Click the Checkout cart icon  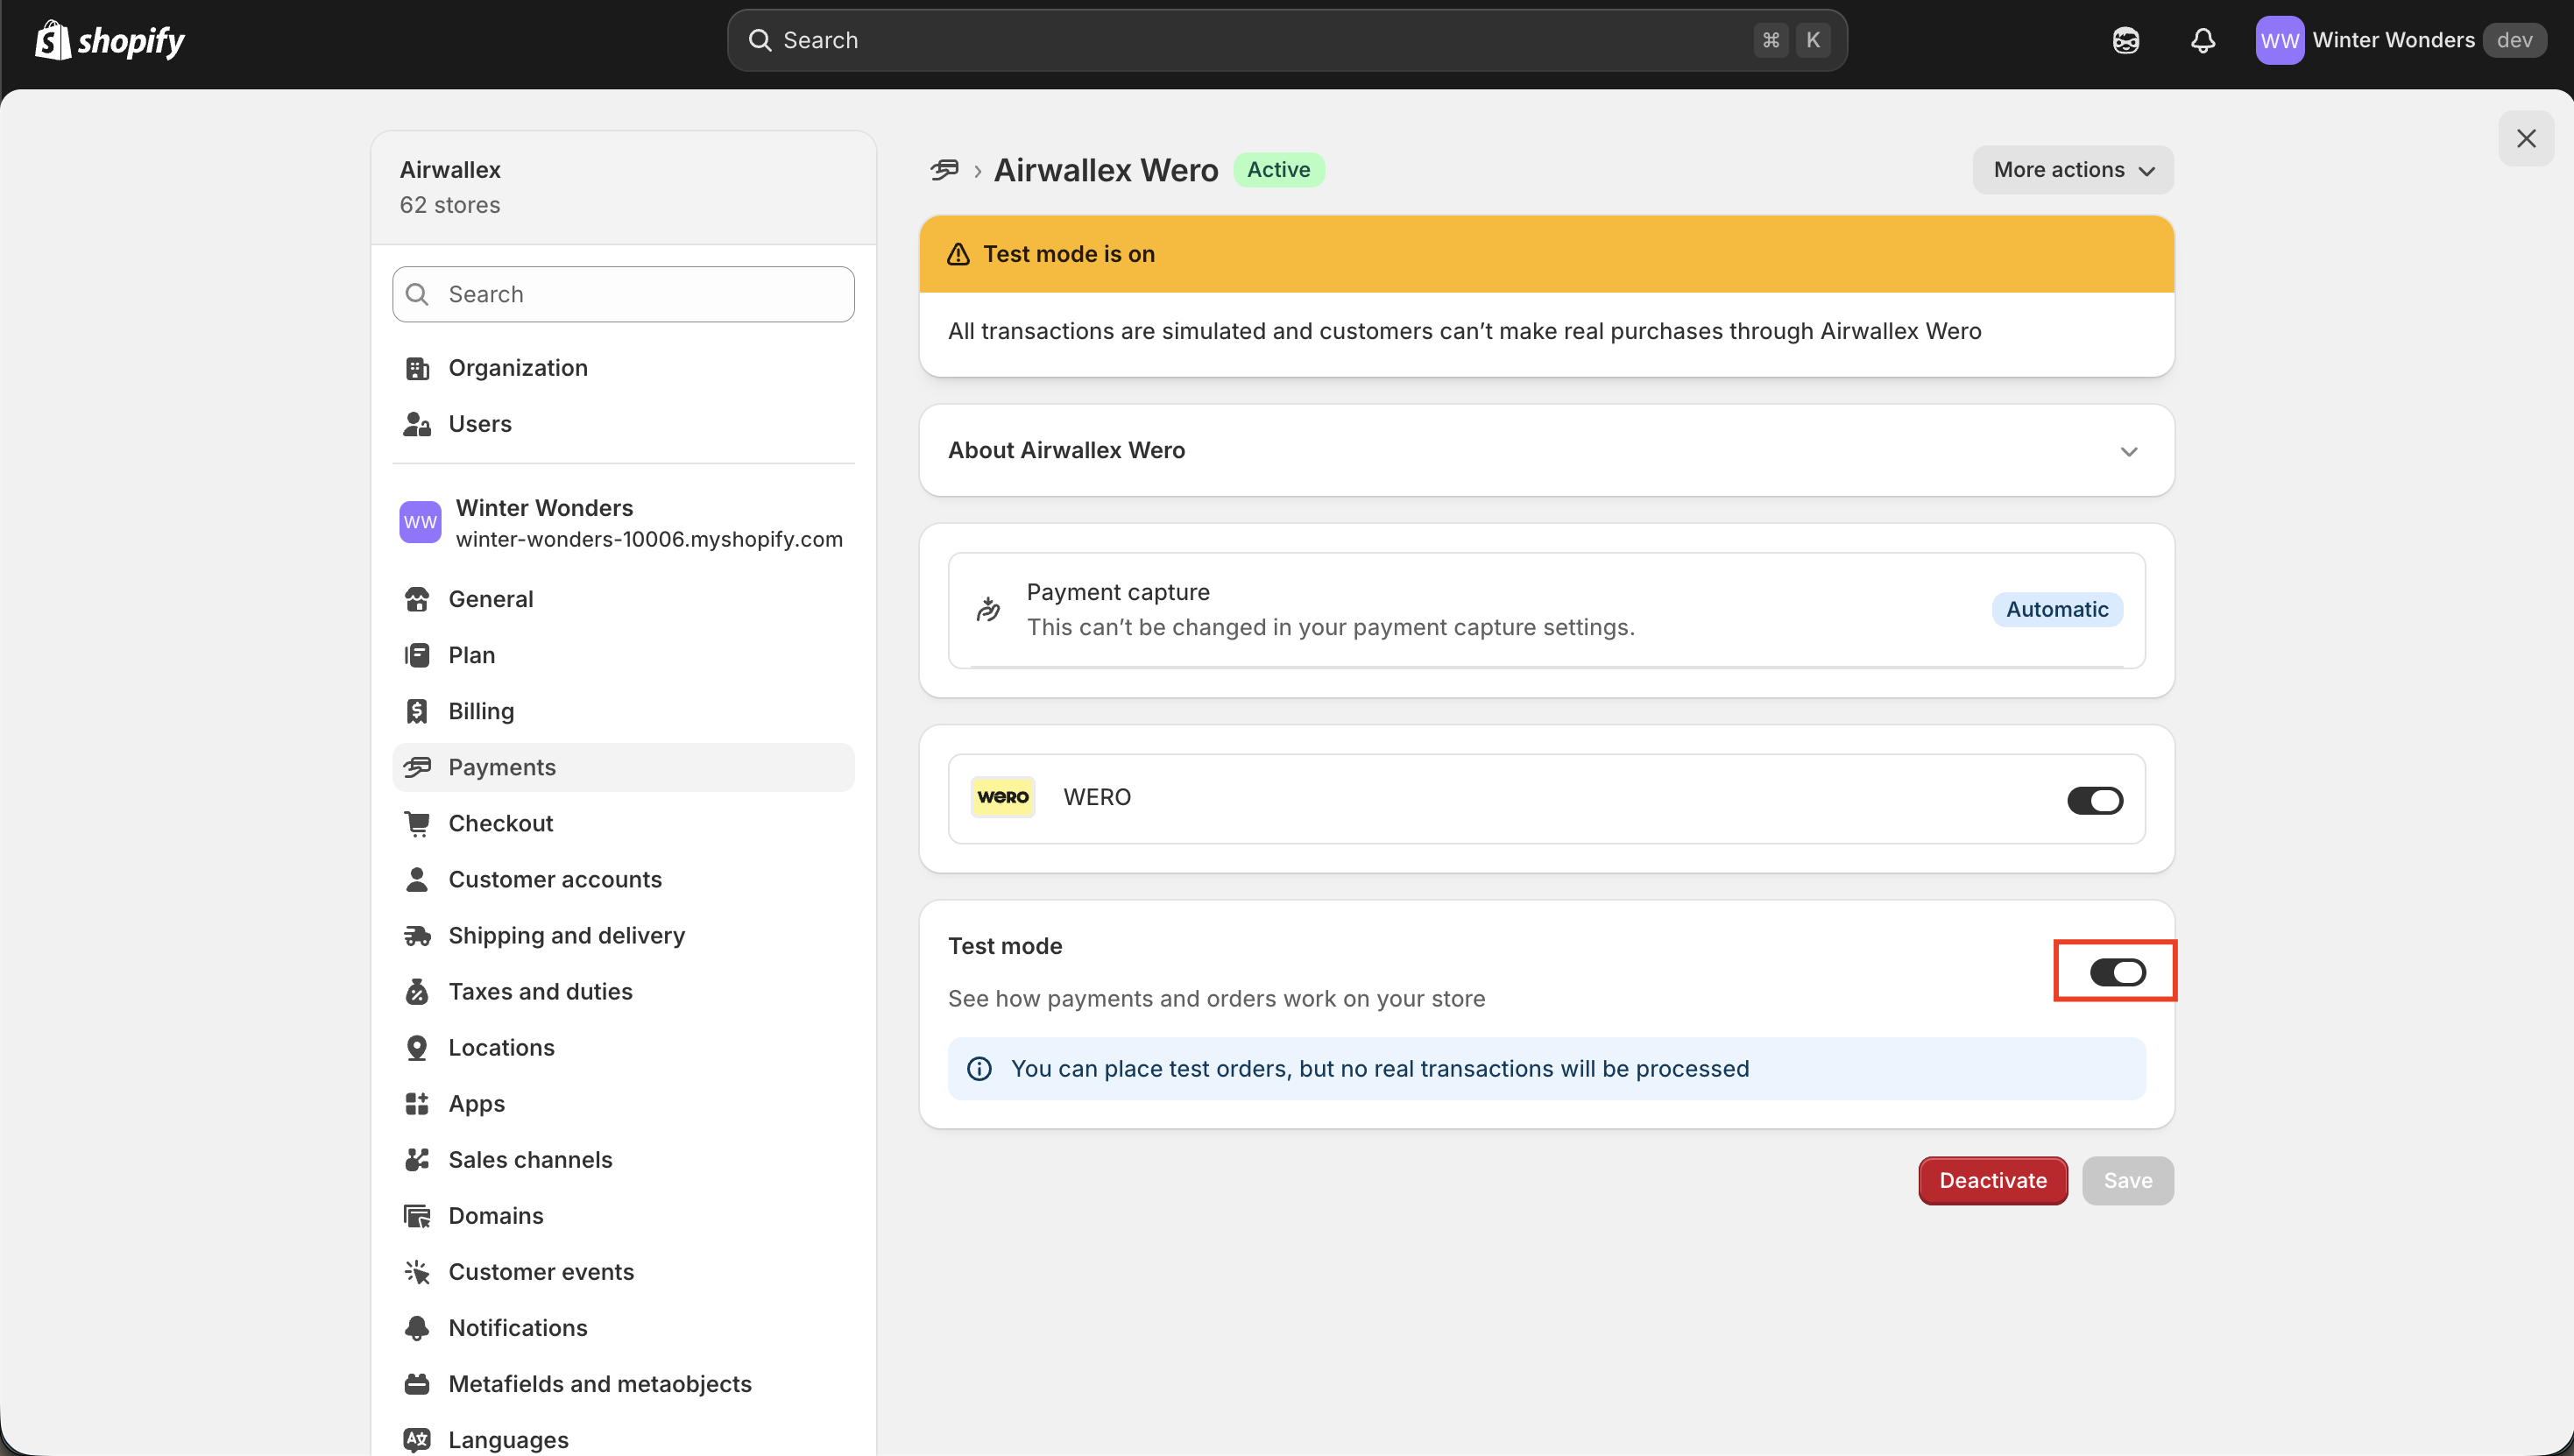417,823
